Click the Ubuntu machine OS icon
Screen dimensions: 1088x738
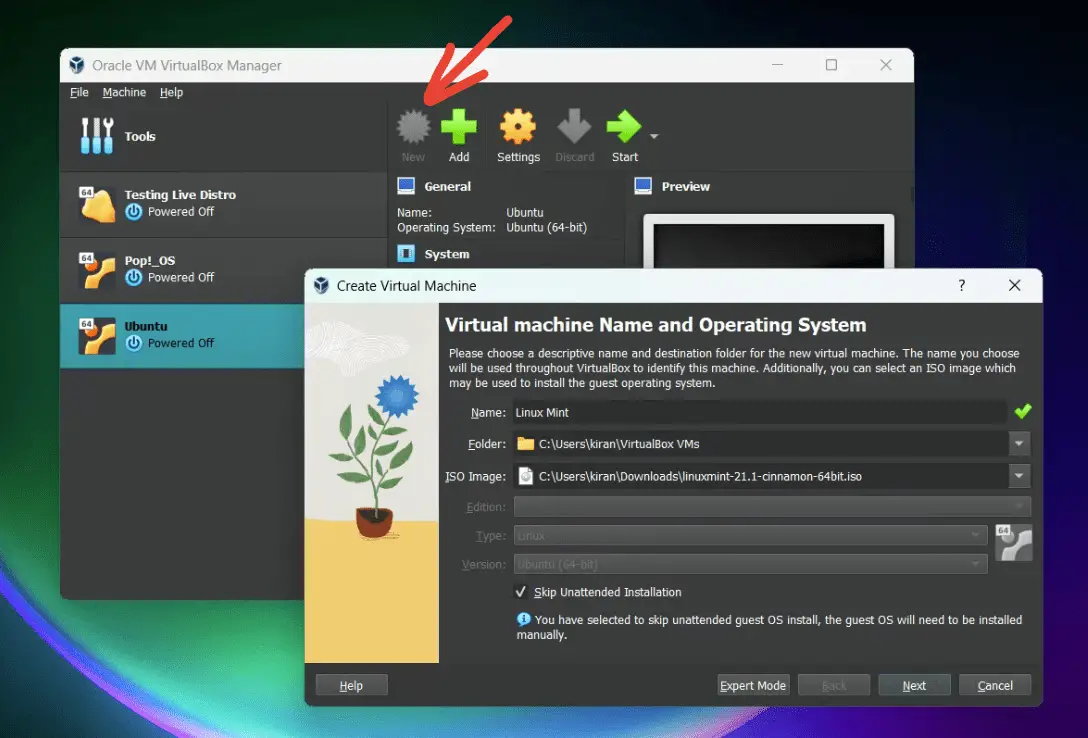click(97, 336)
